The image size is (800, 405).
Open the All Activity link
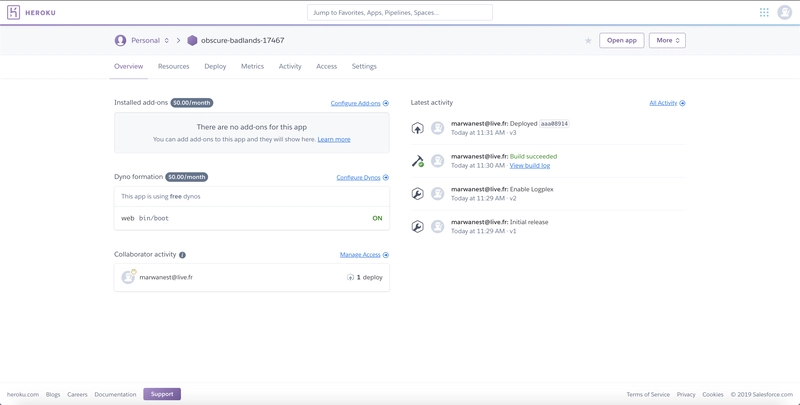click(x=663, y=103)
